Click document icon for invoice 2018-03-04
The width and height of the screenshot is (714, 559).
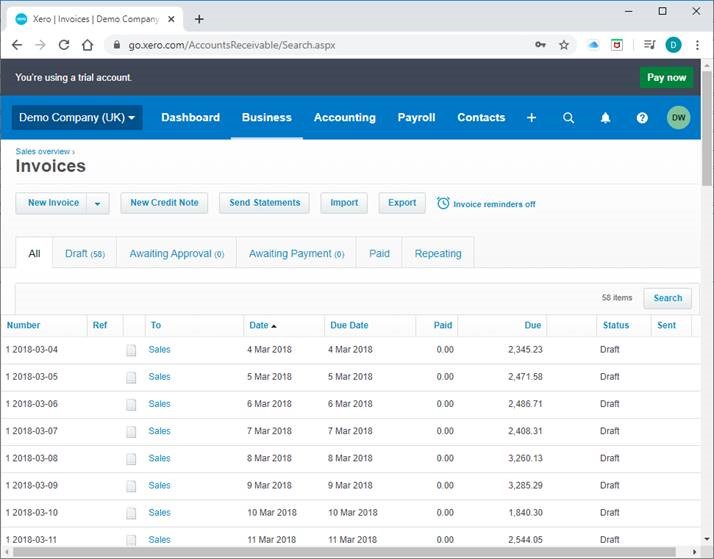pos(131,350)
